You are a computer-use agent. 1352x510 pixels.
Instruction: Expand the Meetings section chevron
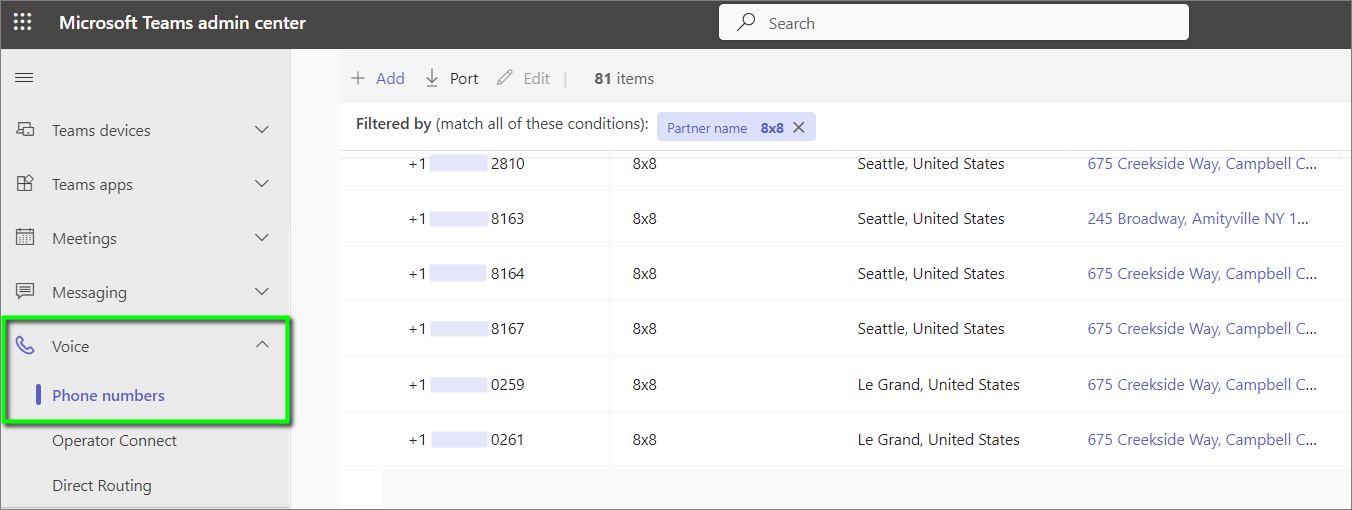[262, 238]
